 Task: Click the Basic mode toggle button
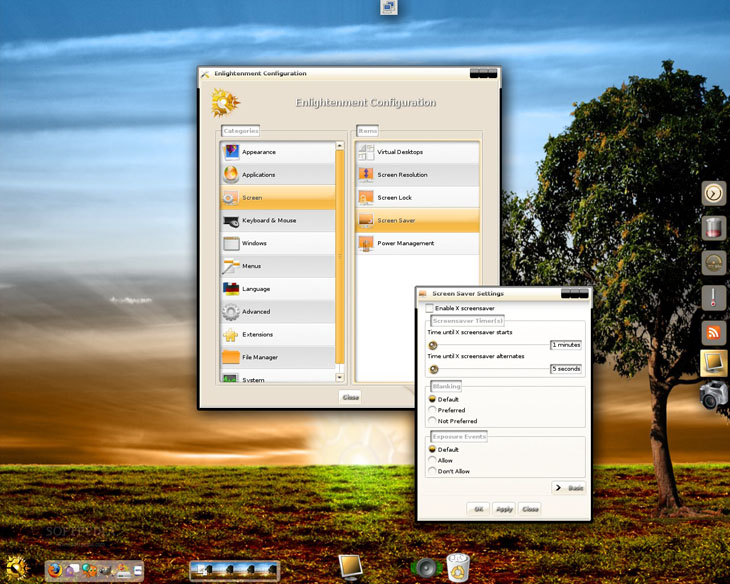coord(568,488)
